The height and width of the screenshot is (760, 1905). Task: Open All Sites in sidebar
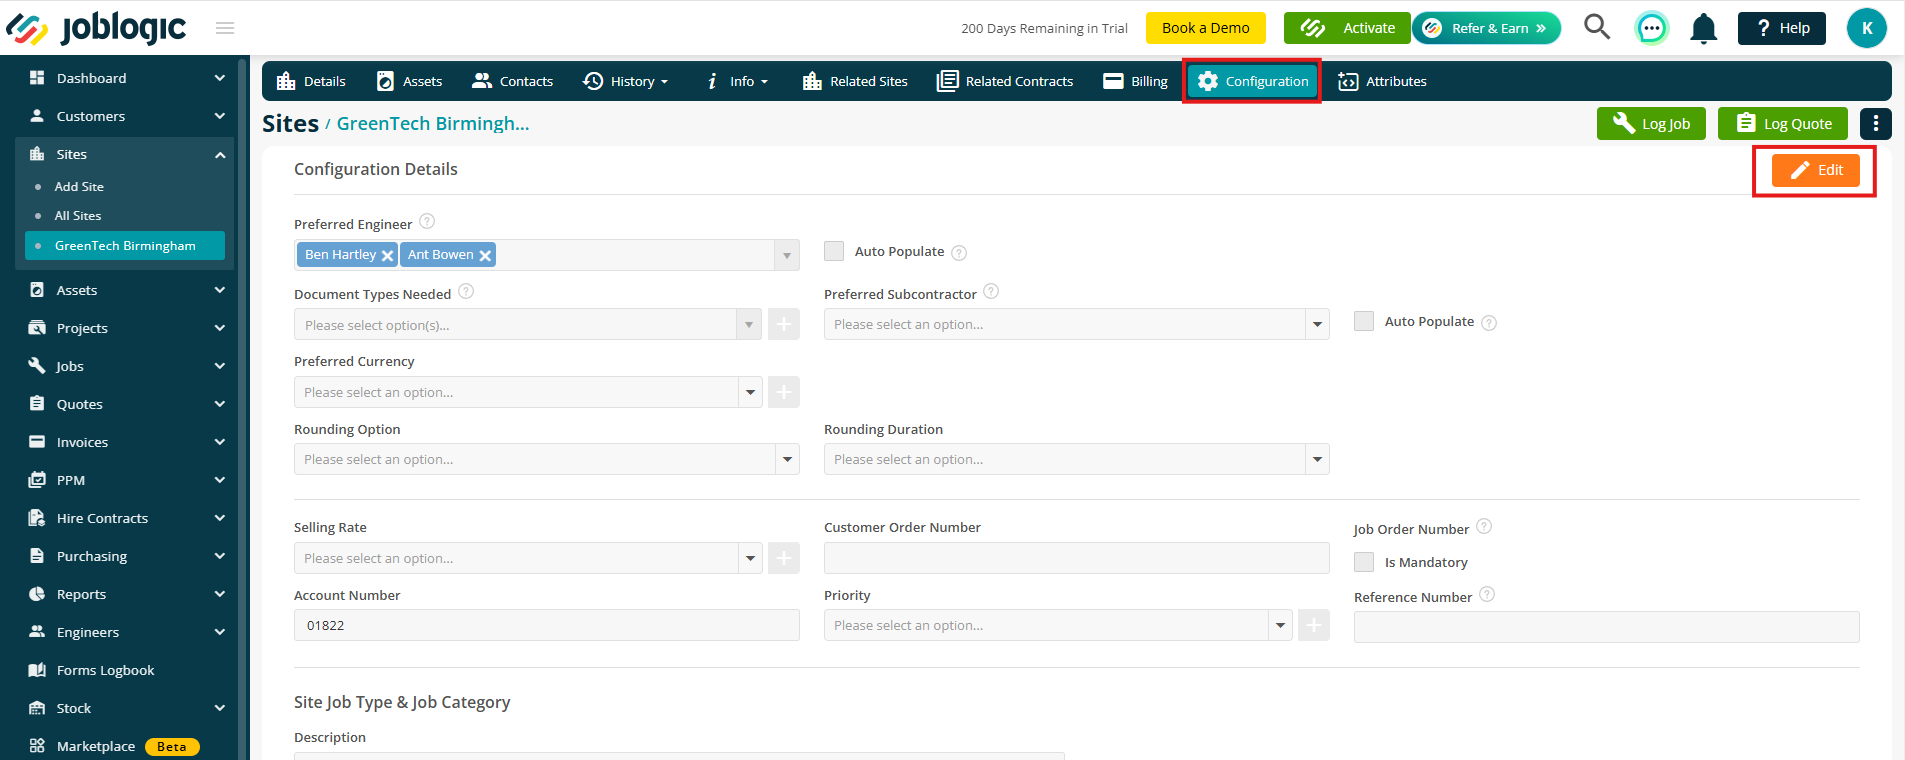tap(78, 216)
